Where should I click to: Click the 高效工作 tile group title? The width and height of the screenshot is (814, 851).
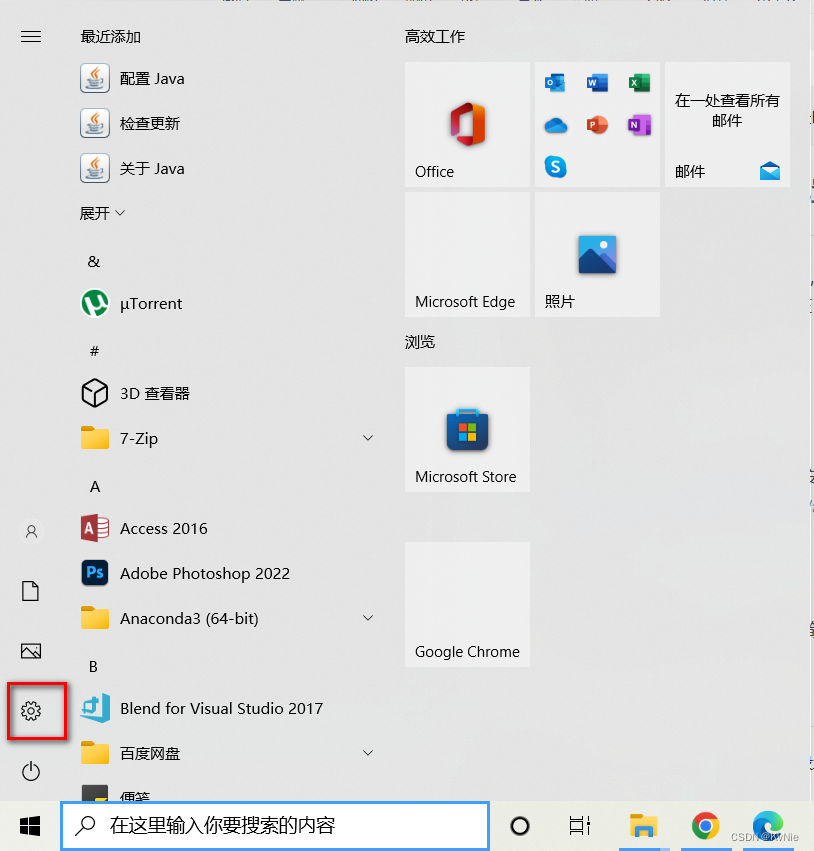click(435, 36)
